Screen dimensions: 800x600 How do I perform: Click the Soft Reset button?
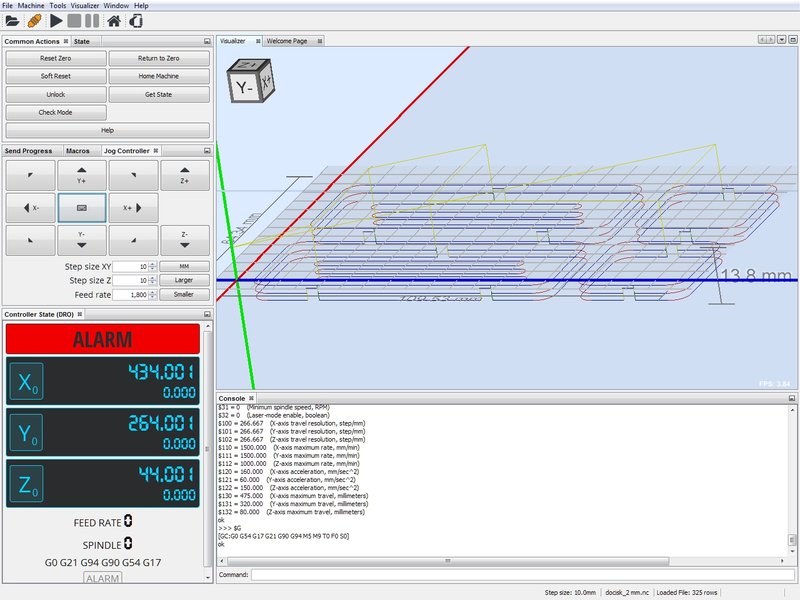click(56, 76)
